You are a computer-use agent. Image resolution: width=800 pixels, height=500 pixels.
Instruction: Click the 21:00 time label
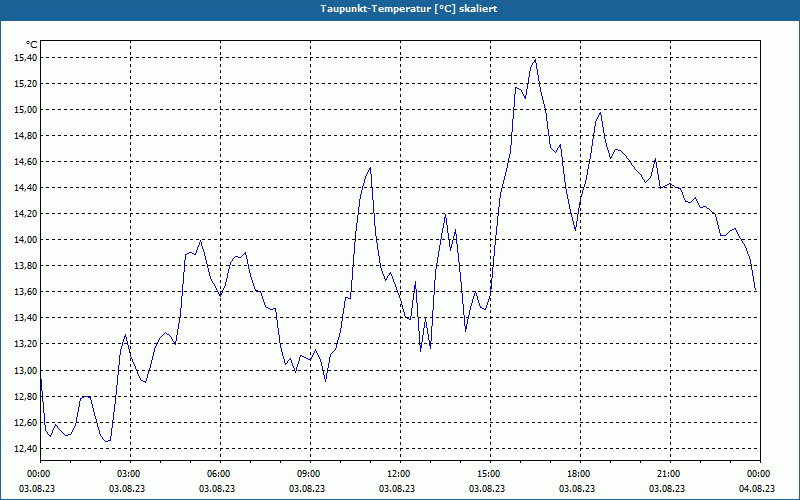point(670,474)
